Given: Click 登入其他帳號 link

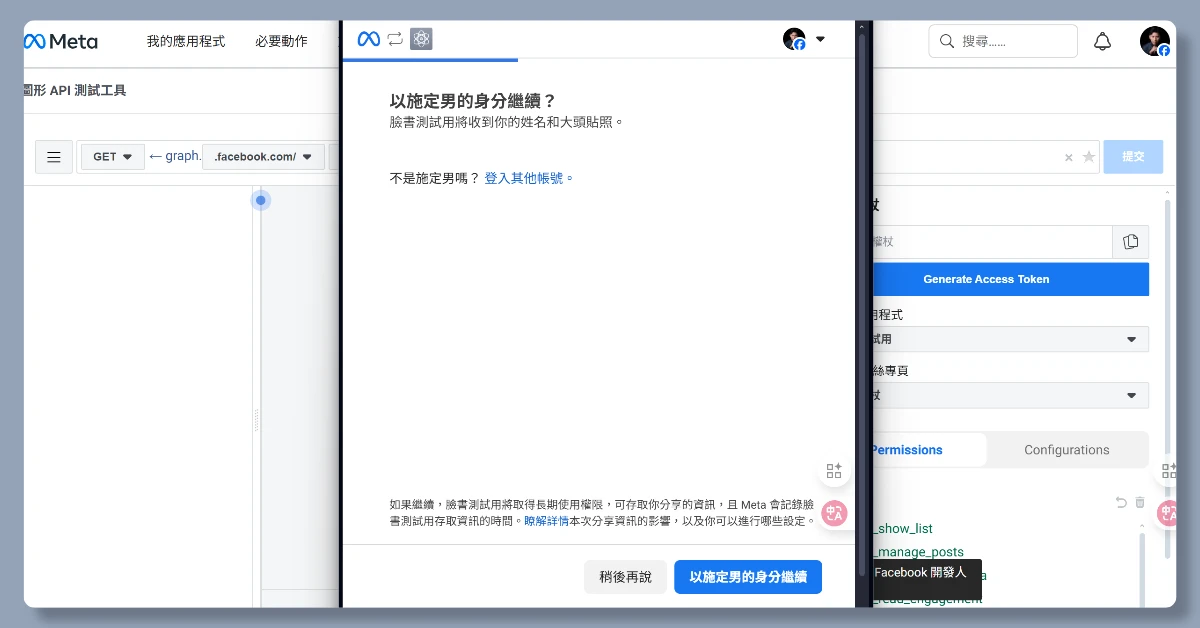Looking at the screenshot, I should click(529, 178).
